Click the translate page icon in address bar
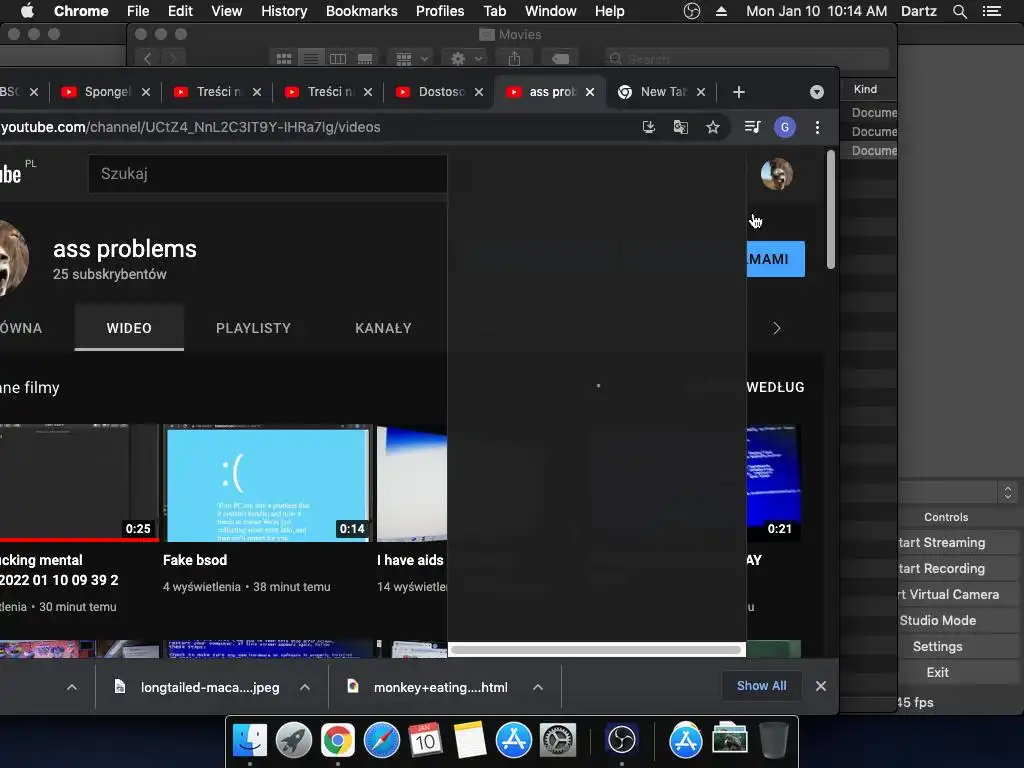The height and width of the screenshot is (768, 1024). pyautogui.click(x=680, y=127)
